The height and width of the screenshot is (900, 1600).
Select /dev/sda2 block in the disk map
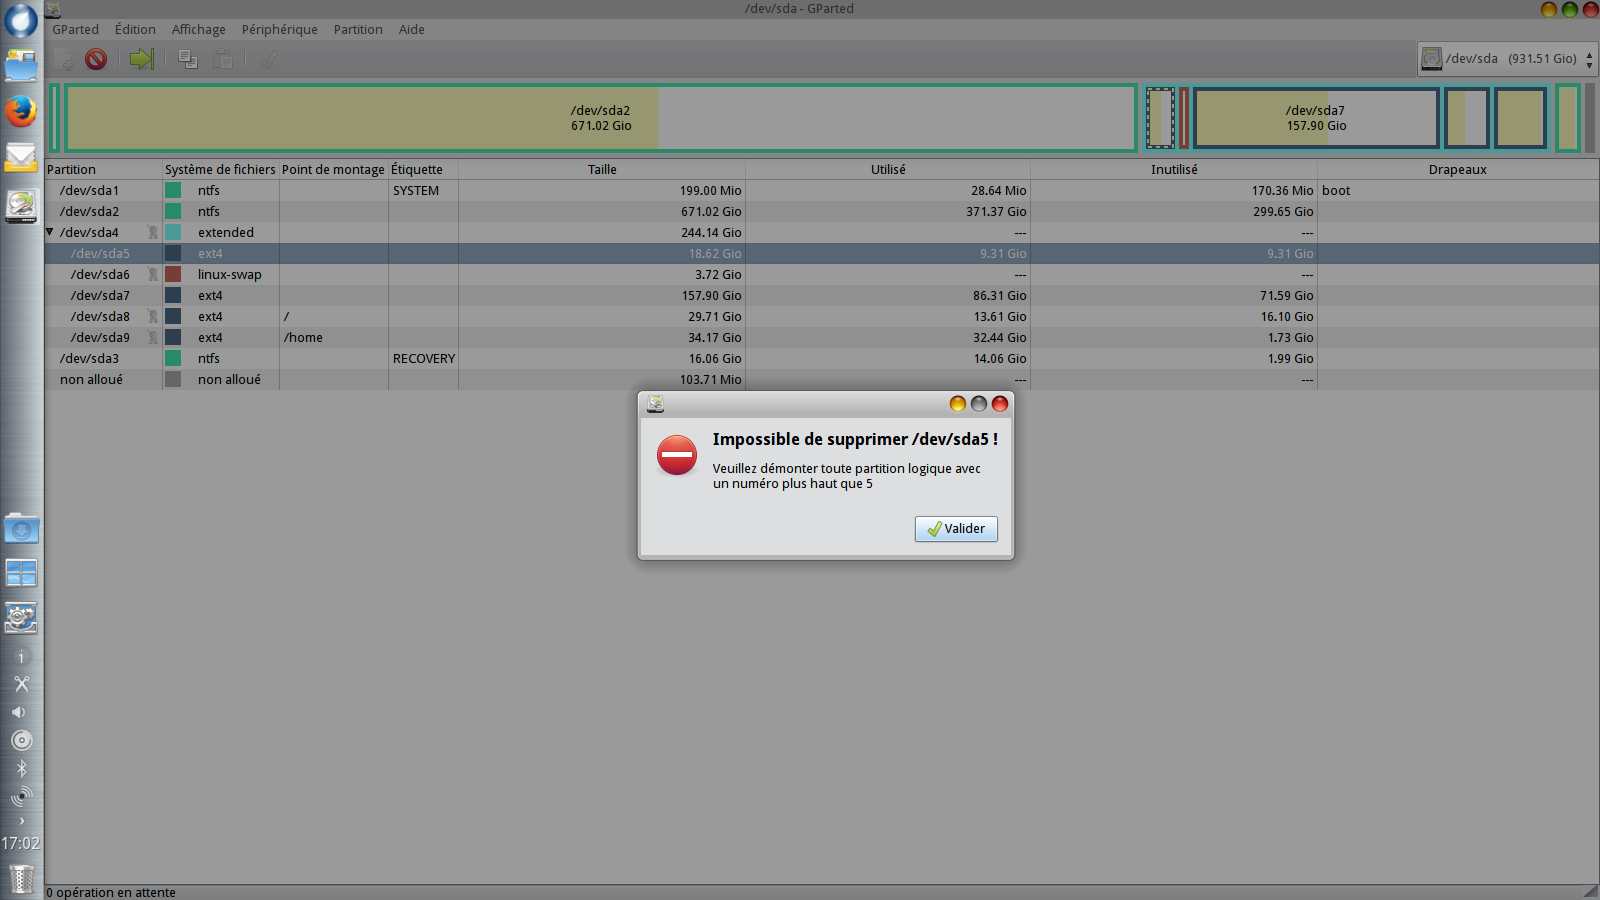tap(601, 118)
